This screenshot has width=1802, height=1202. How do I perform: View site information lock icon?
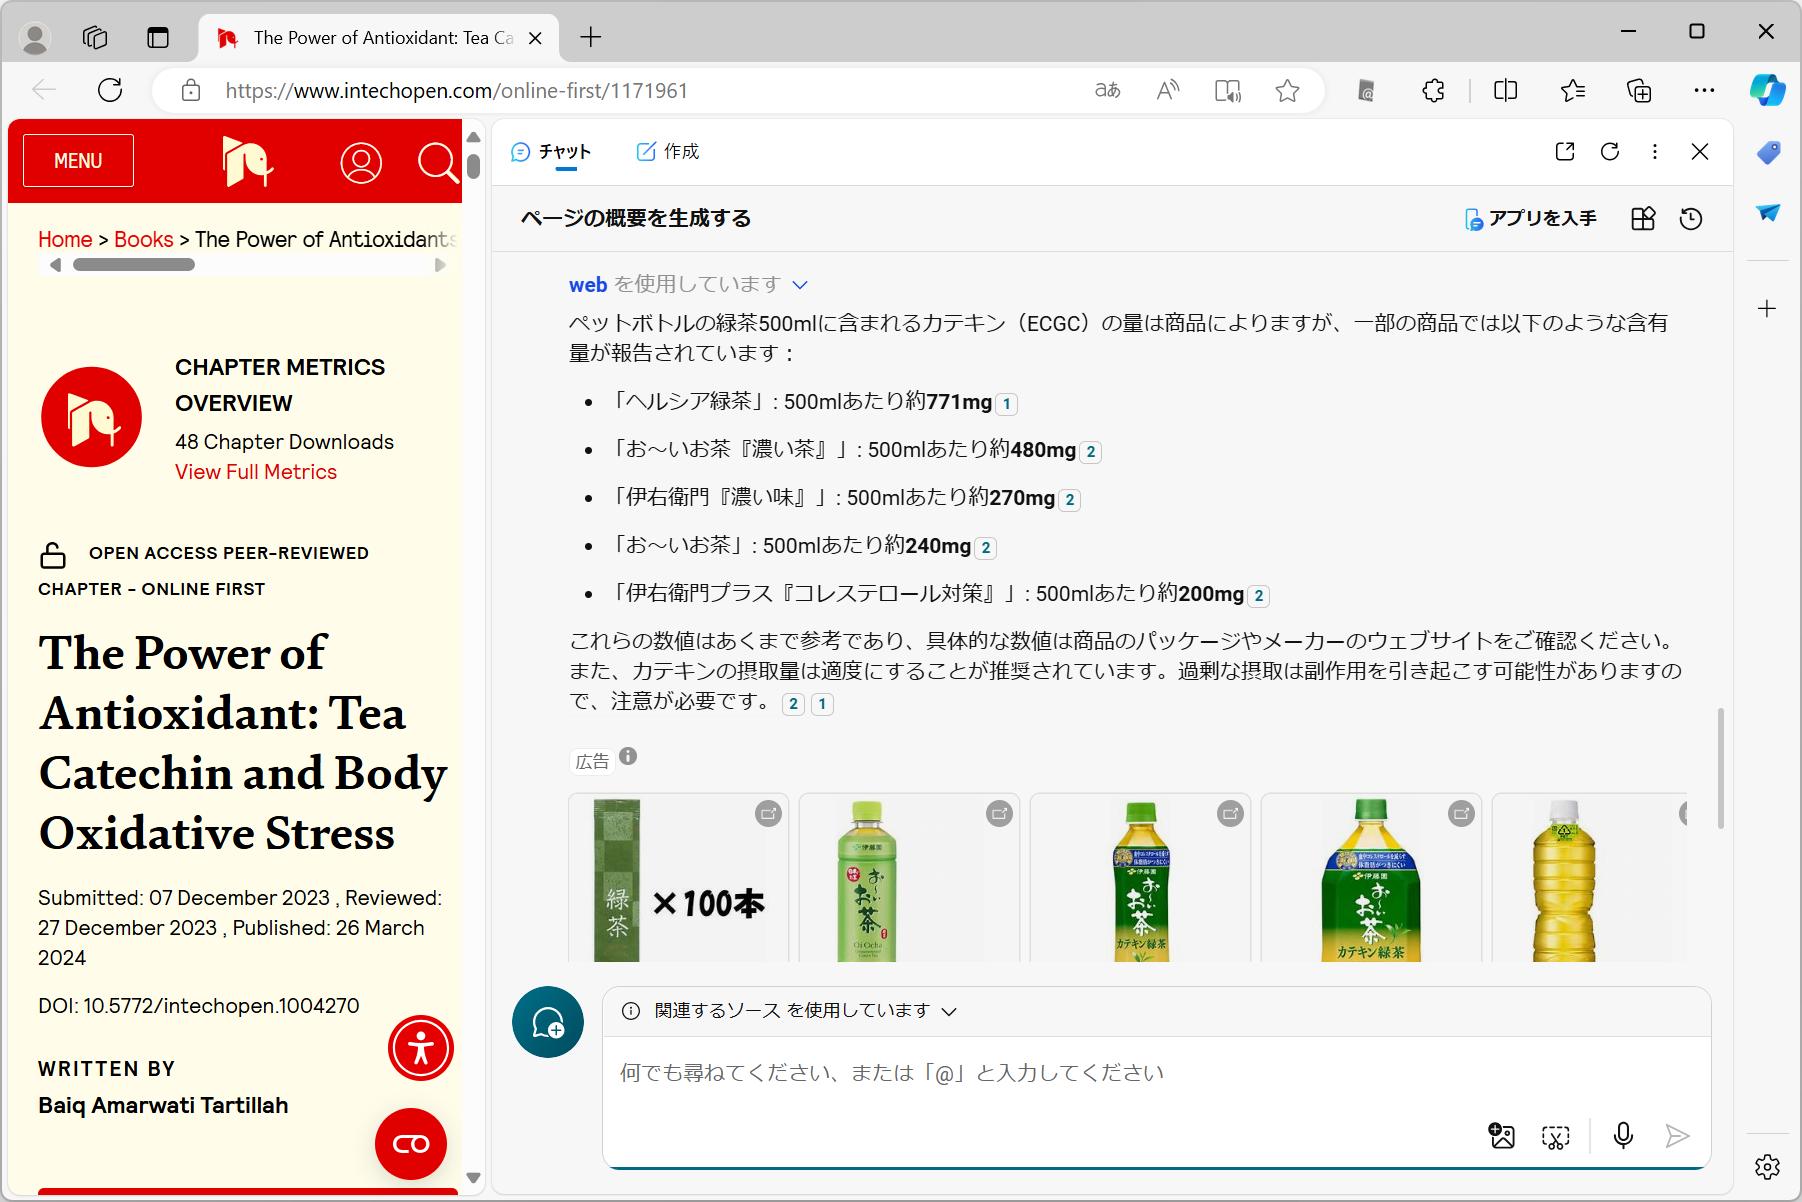190,91
